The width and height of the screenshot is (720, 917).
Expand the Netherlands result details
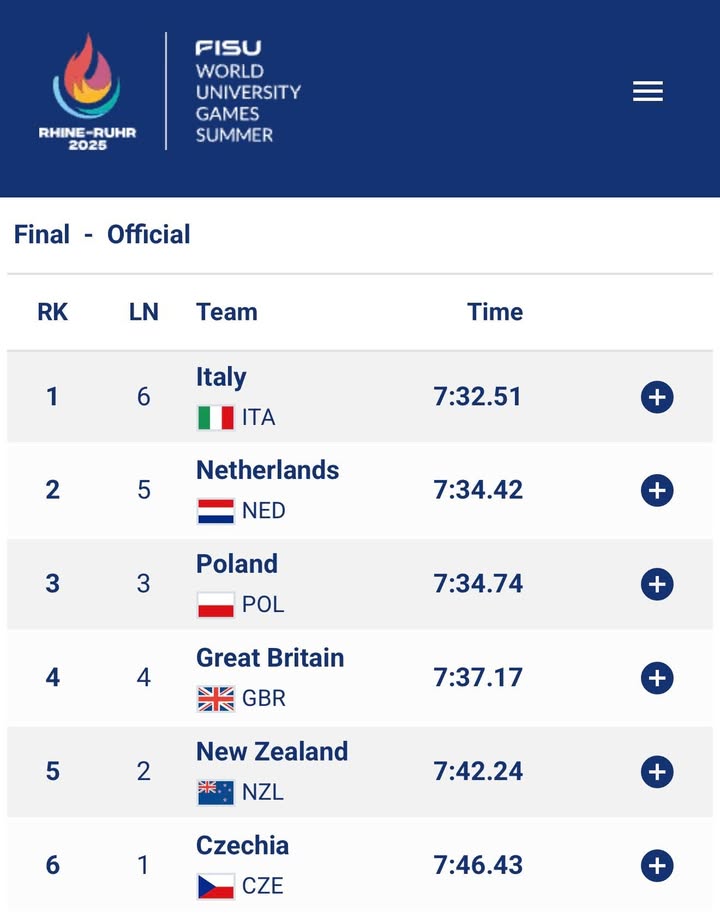657,490
